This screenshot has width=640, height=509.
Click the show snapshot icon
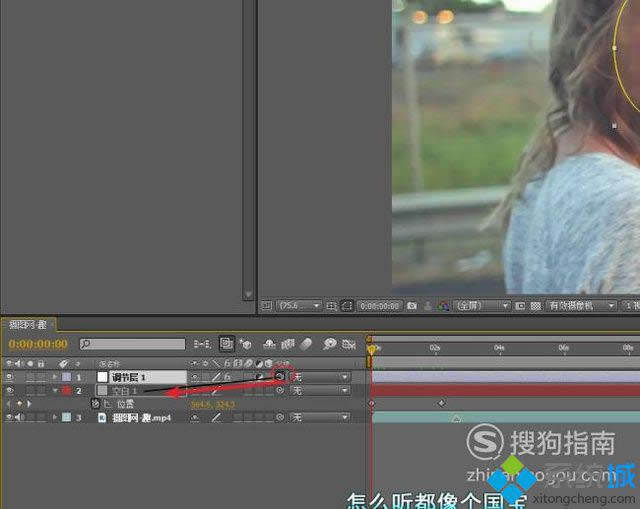pyautogui.click(x=427, y=306)
